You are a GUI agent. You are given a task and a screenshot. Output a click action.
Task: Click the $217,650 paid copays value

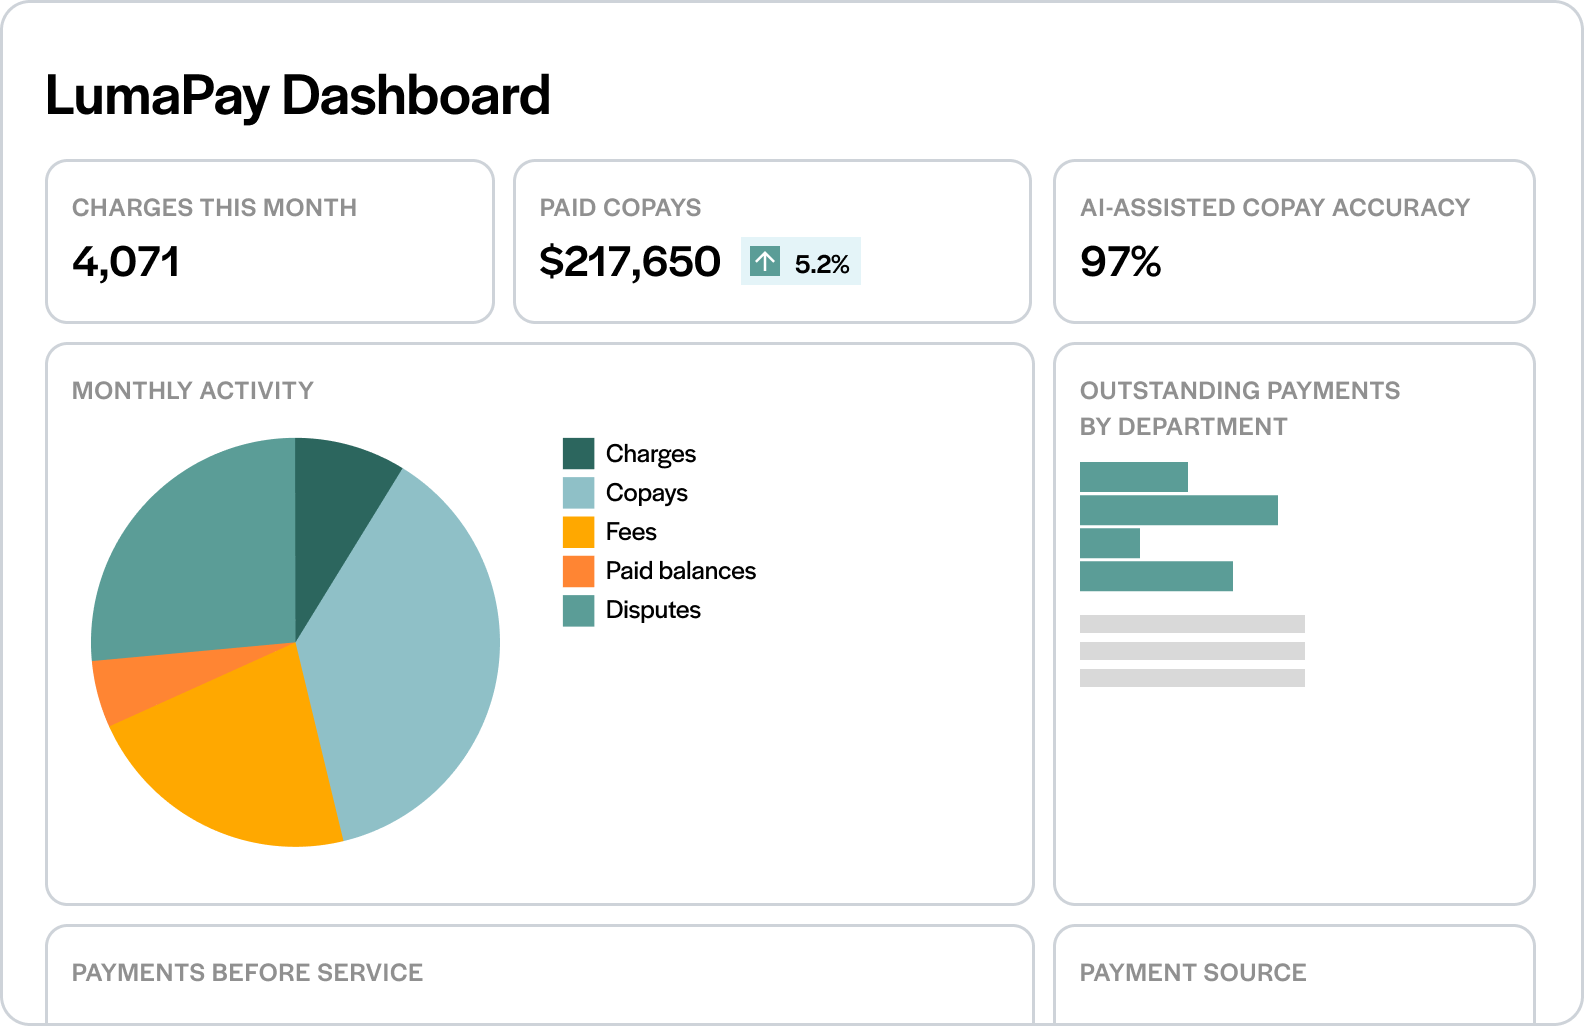pyautogui.click(x=630, y=262)
